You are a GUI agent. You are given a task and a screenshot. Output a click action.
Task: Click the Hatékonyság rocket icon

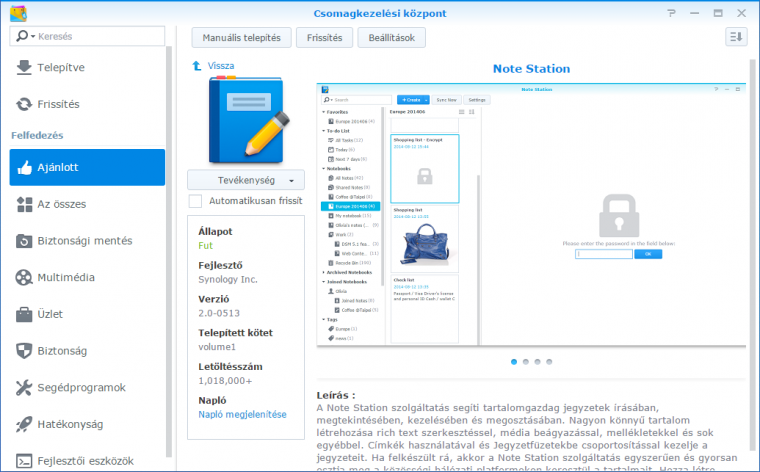(24, 425)
